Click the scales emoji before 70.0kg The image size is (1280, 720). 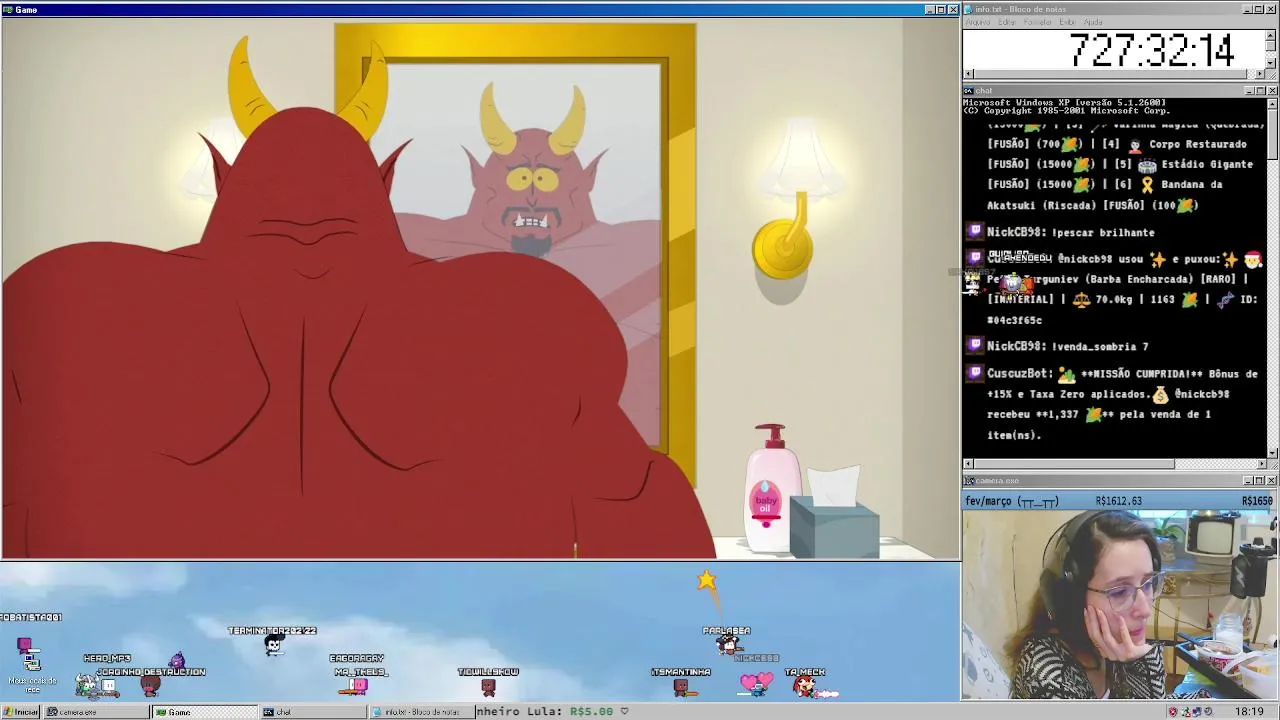pos(1081,299)
